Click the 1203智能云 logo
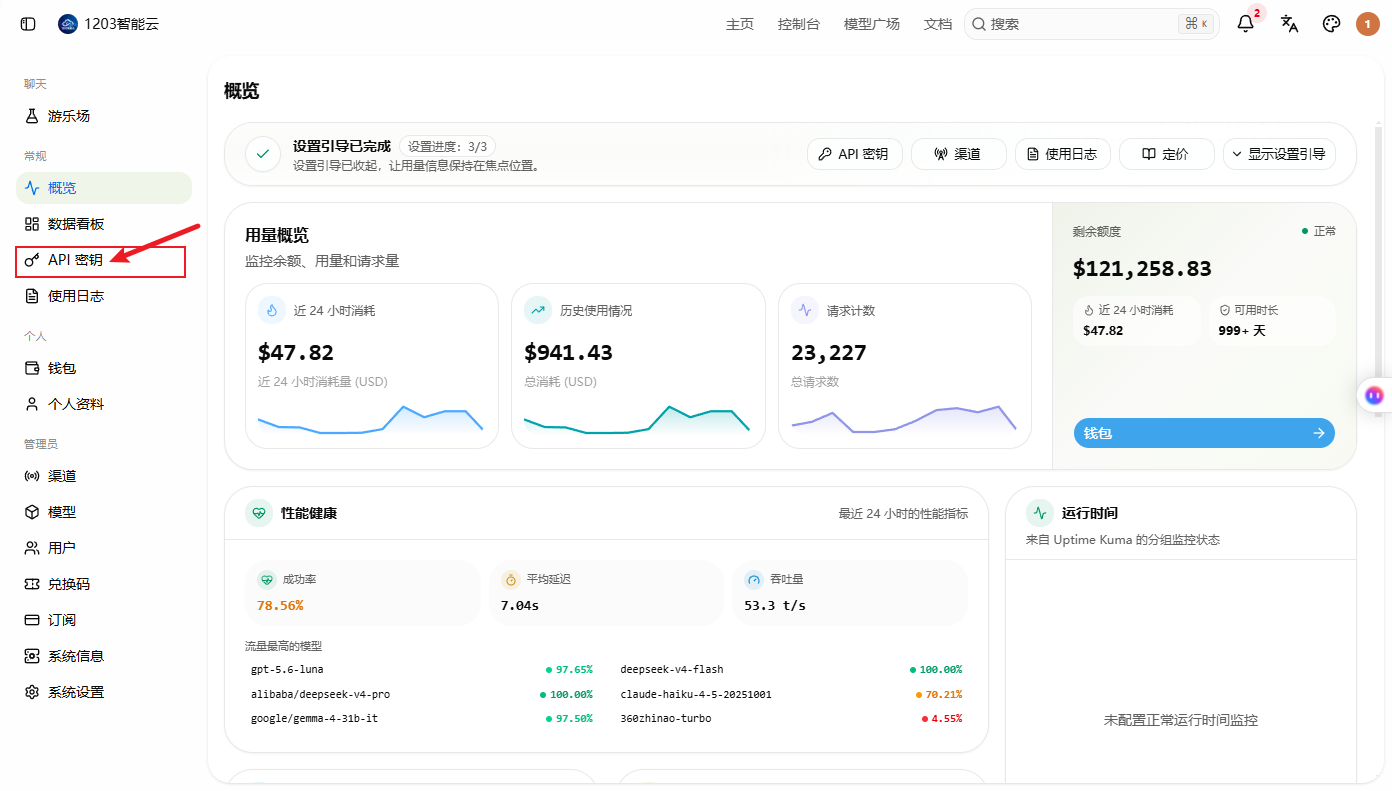Screen dimensions: 1392x791 tap(68, 24)
